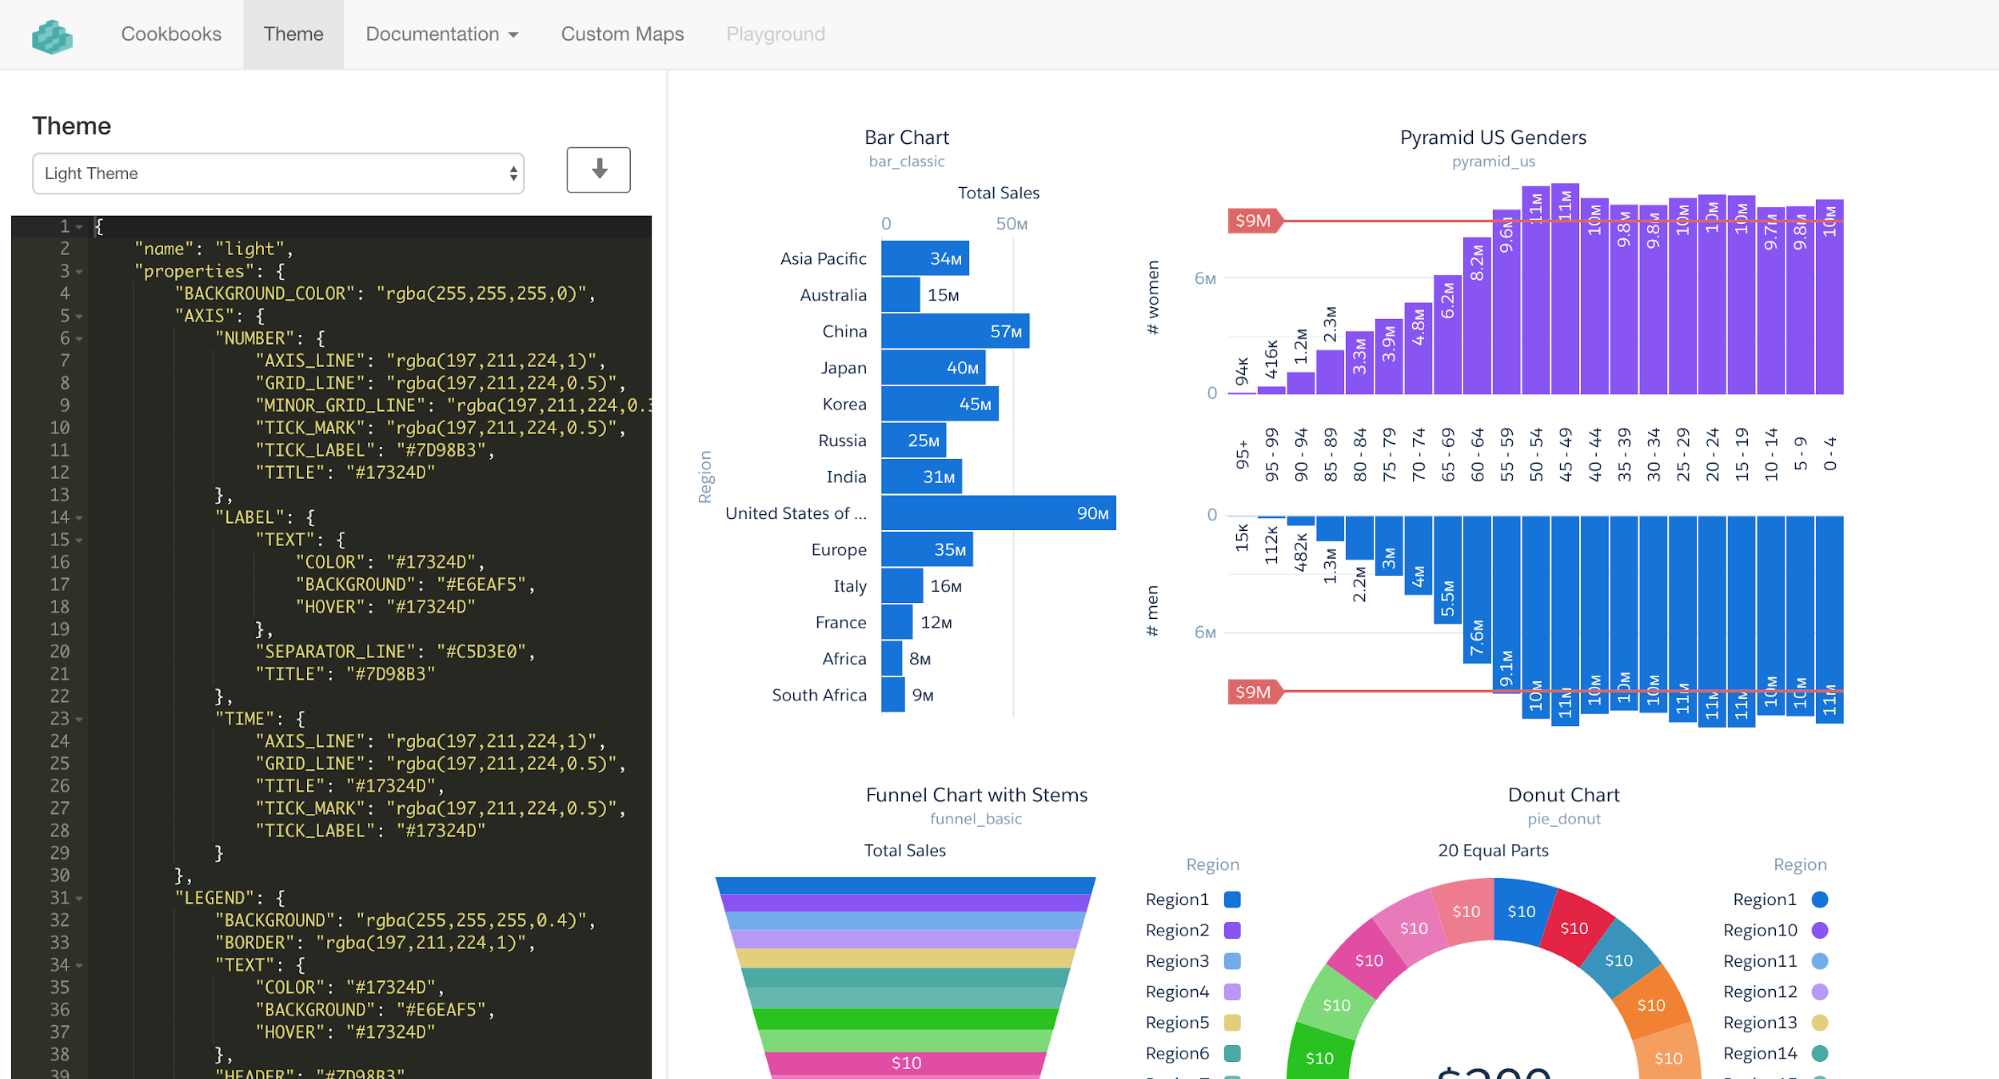Open the Cookbooks page

click(171, 34)
